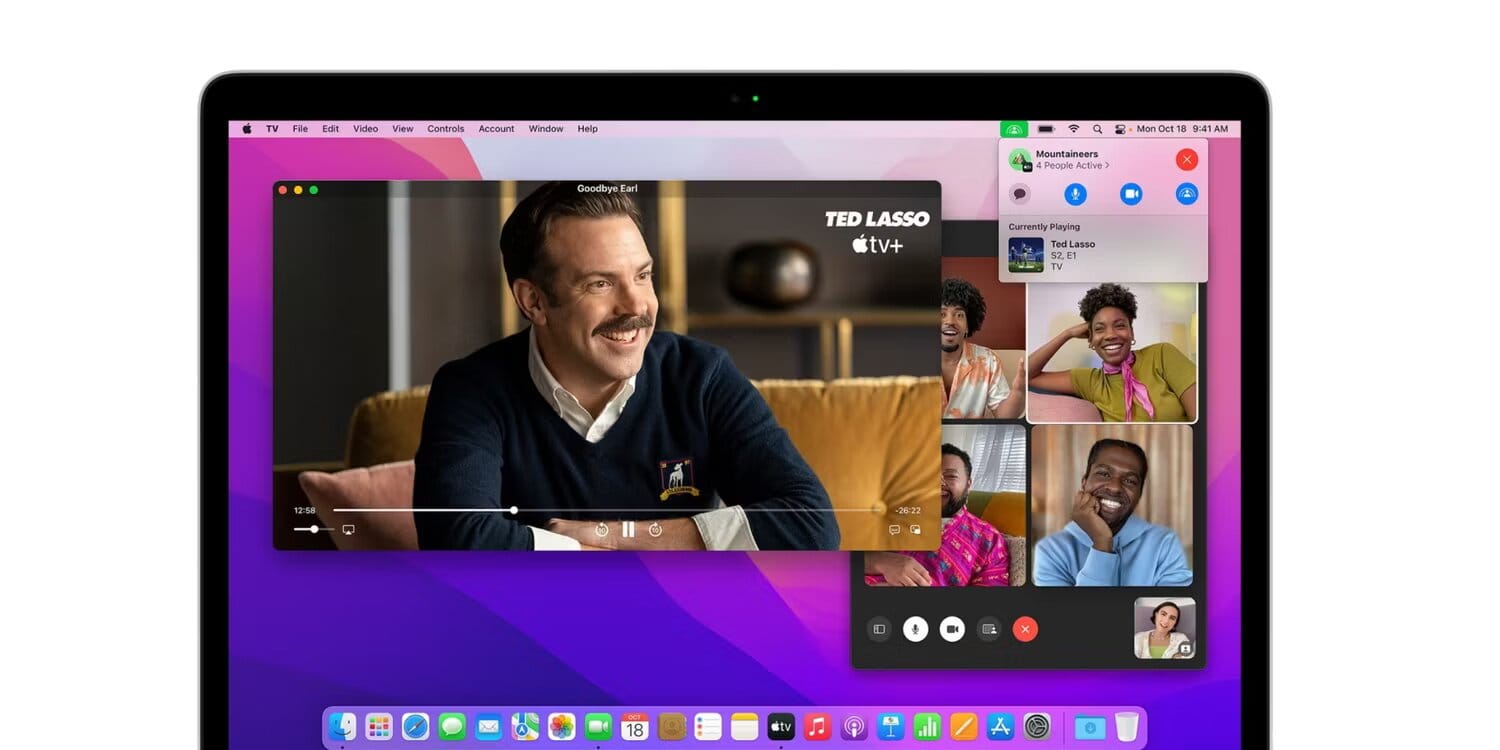Skip forward 10 seconds in Ted Lasso

click(x=654, y=529)
